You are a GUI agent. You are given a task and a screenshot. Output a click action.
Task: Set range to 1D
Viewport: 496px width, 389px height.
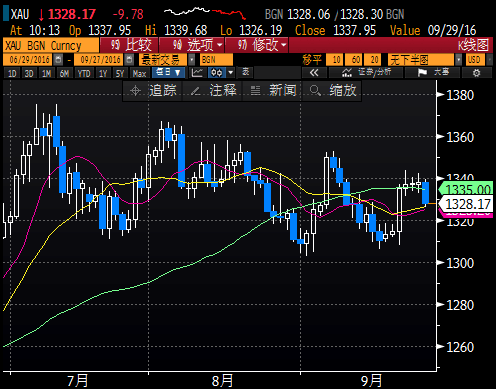click(12, 73)
